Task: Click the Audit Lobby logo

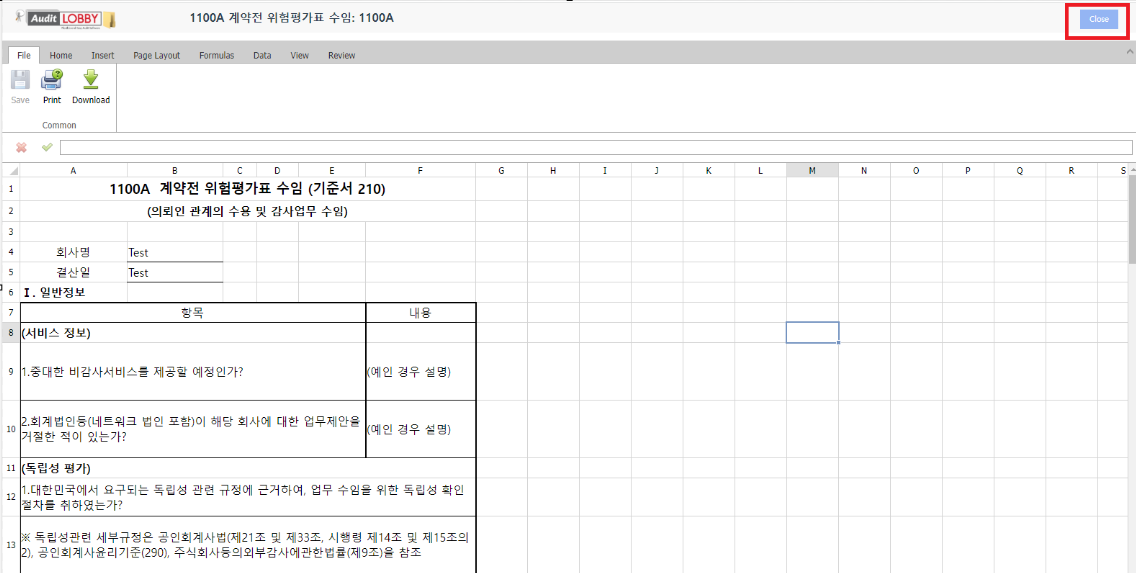Action: click(x=66, y=19)
